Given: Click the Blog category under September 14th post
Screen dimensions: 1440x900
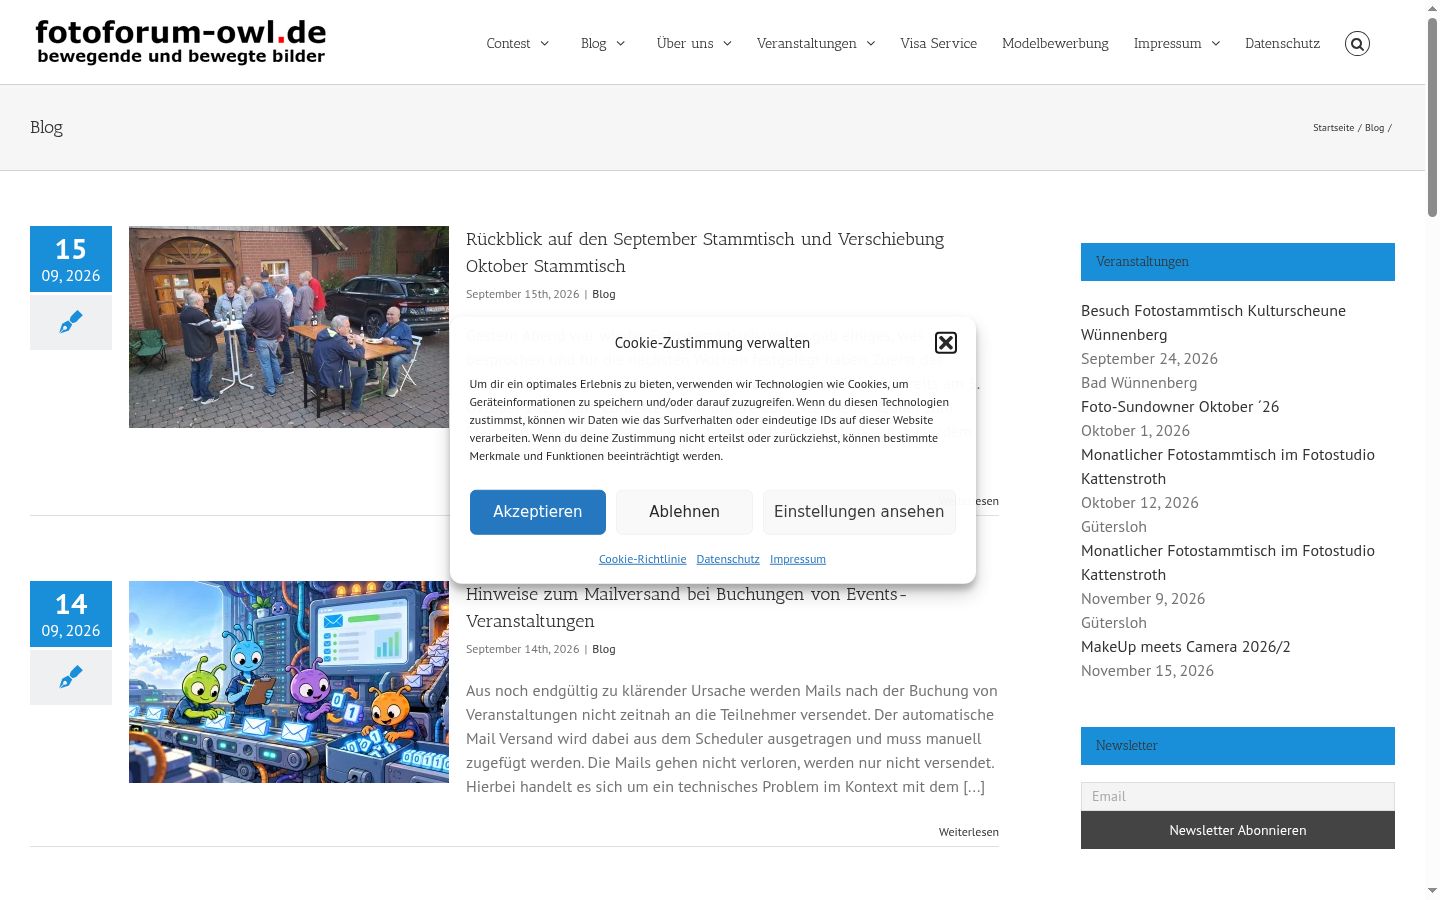Looking at the screenshot, I should pos(604,649).
